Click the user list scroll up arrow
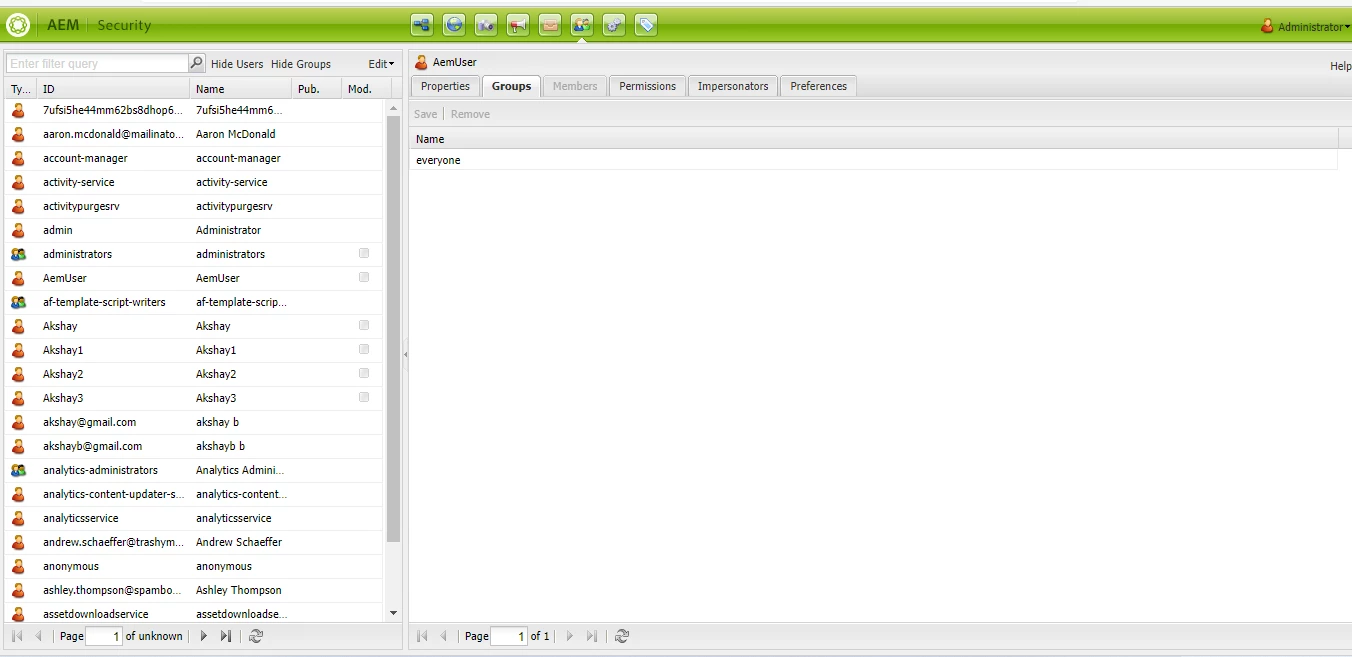This screenshot has height=657, width=1352. (393, 107)
